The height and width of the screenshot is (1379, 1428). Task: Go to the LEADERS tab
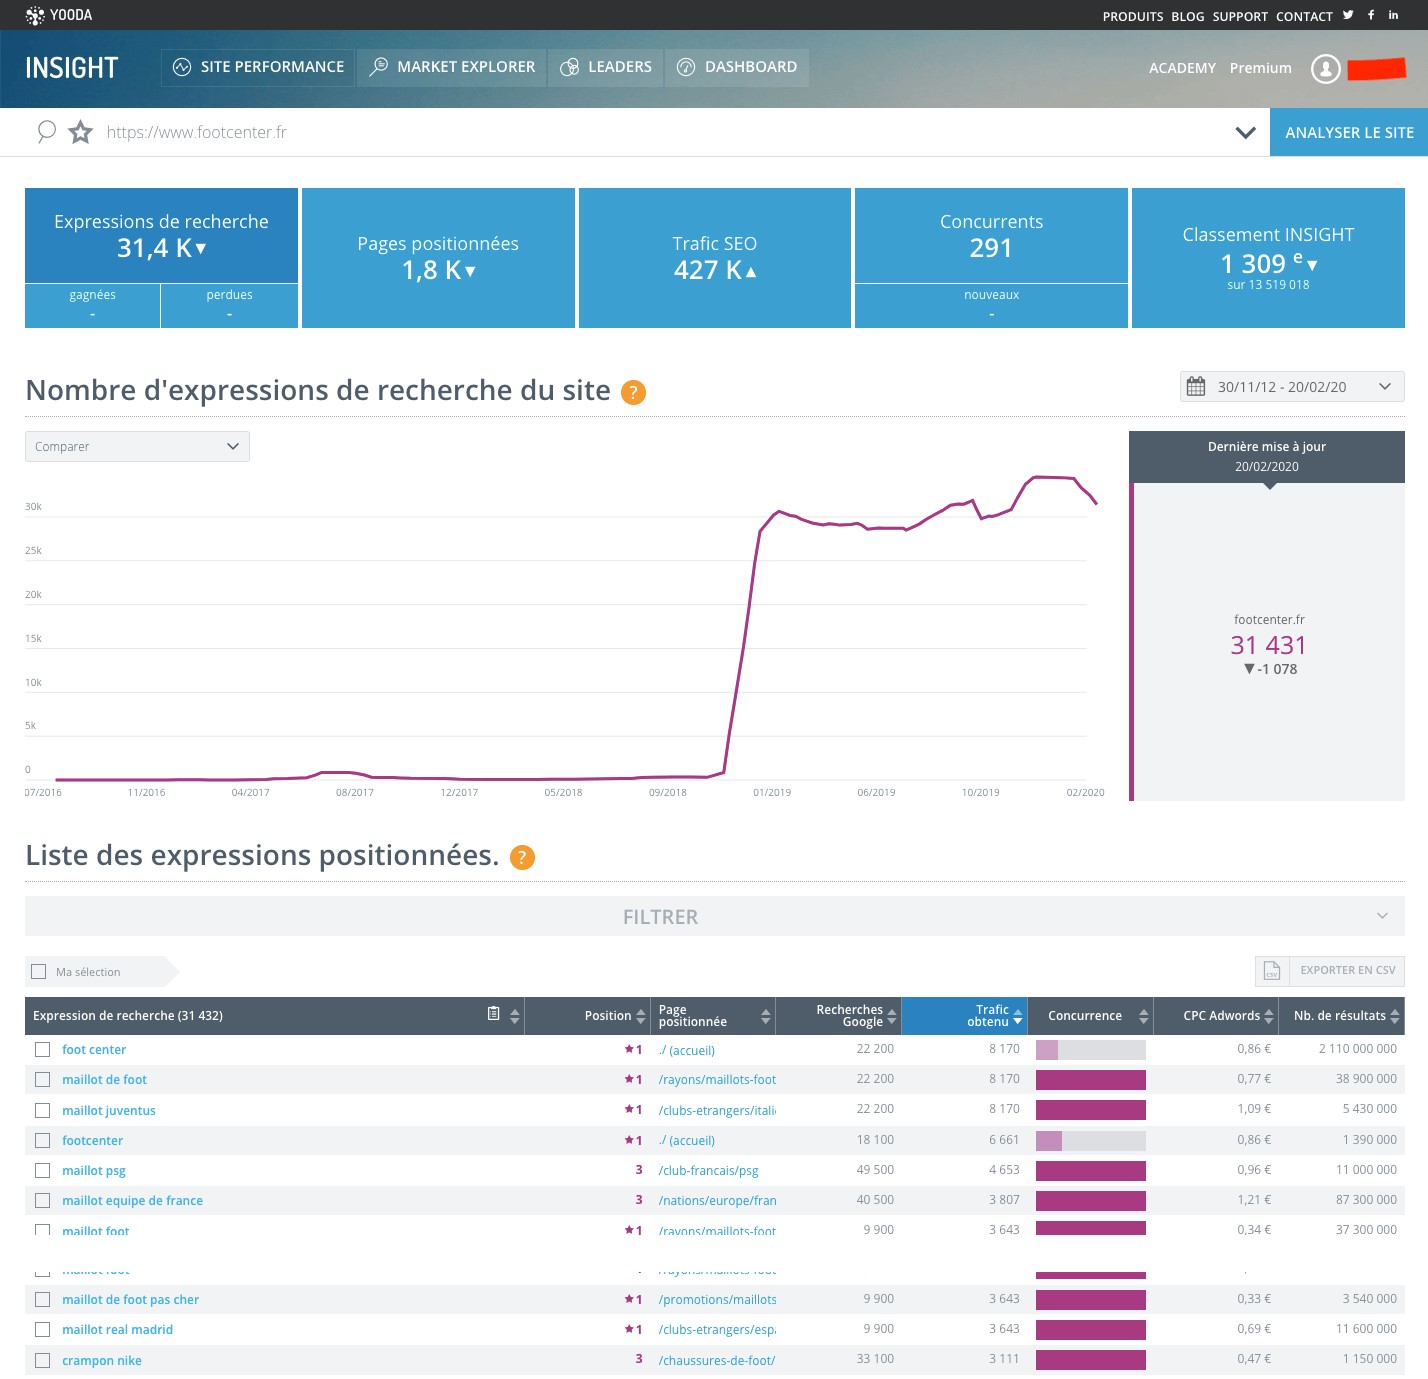[x=606, y=68]
